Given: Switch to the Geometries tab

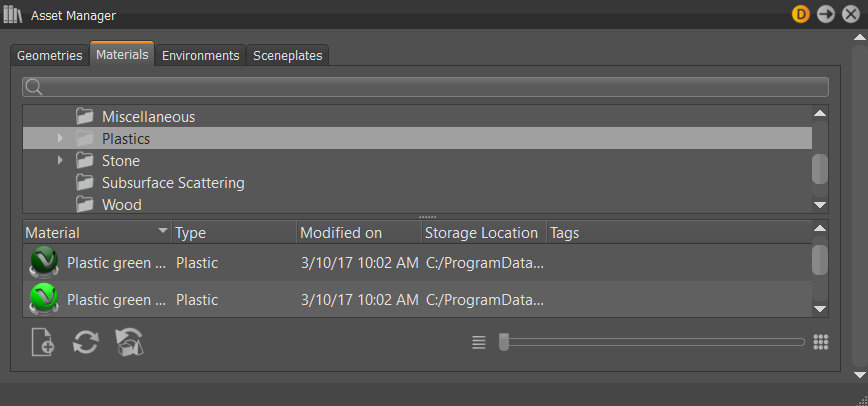Looking at the screenshot, I should click(x=49, y=55).
